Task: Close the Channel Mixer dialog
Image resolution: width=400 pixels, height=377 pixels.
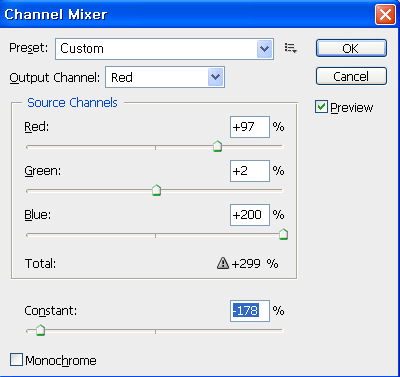Action: [385, 14]
